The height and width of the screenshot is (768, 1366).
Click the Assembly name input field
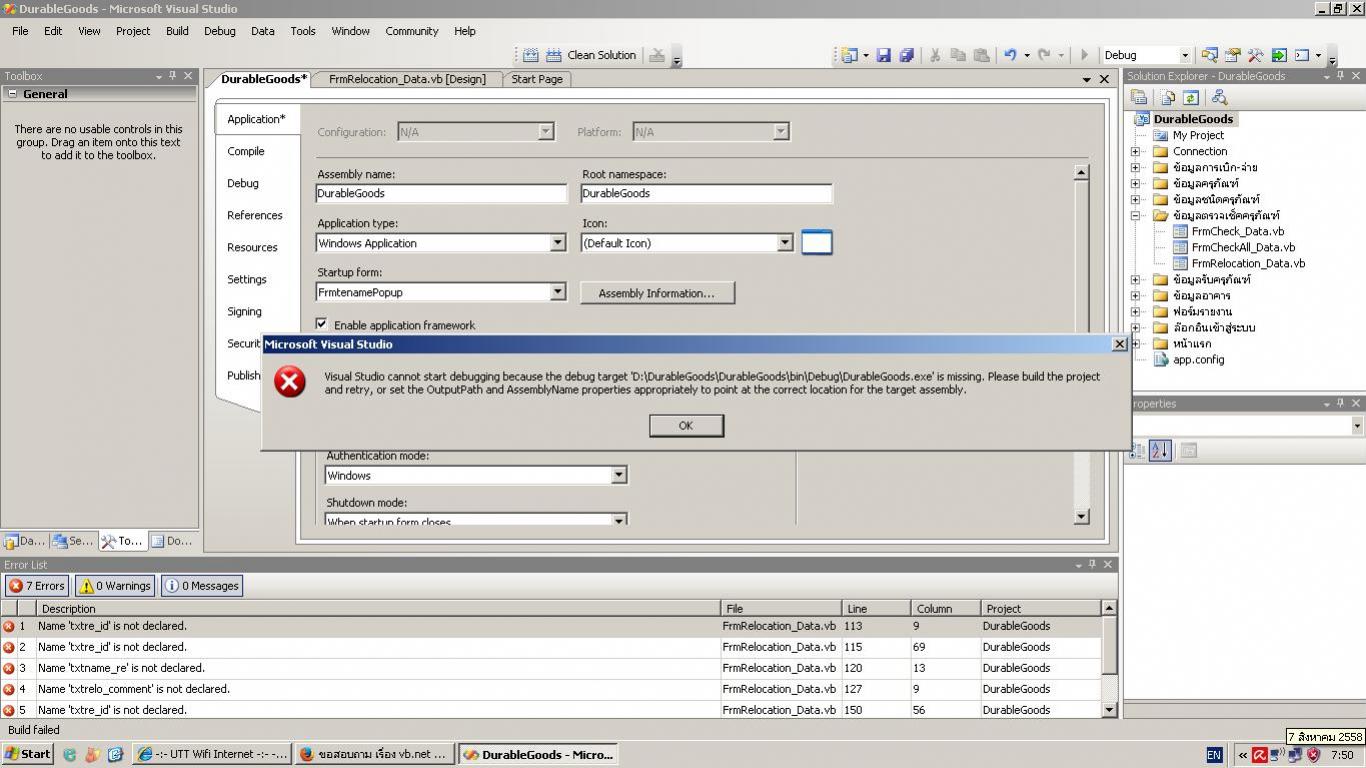(x=441, y=193)
